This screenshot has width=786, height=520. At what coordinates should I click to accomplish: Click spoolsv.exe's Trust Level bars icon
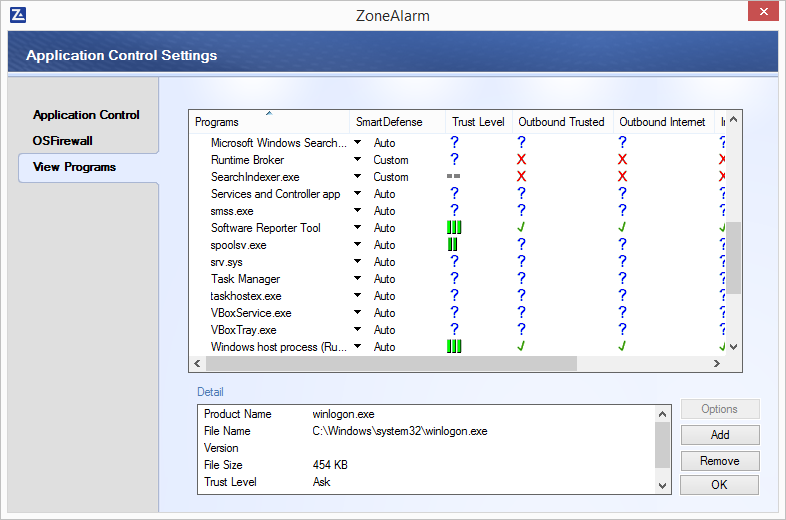[x=453, y=245]
